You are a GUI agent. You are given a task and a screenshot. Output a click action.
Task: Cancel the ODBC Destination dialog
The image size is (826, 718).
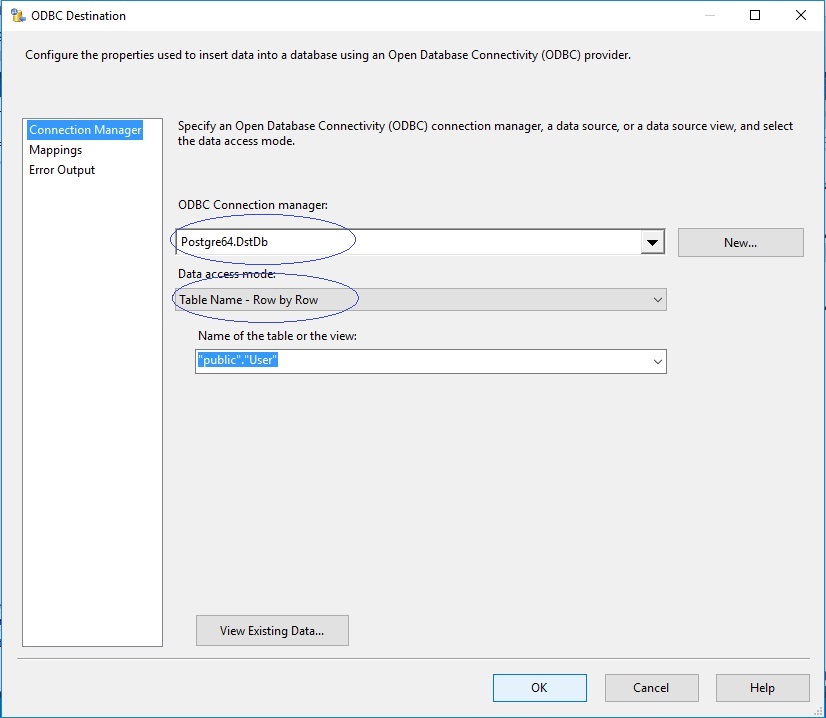point(651,687)
